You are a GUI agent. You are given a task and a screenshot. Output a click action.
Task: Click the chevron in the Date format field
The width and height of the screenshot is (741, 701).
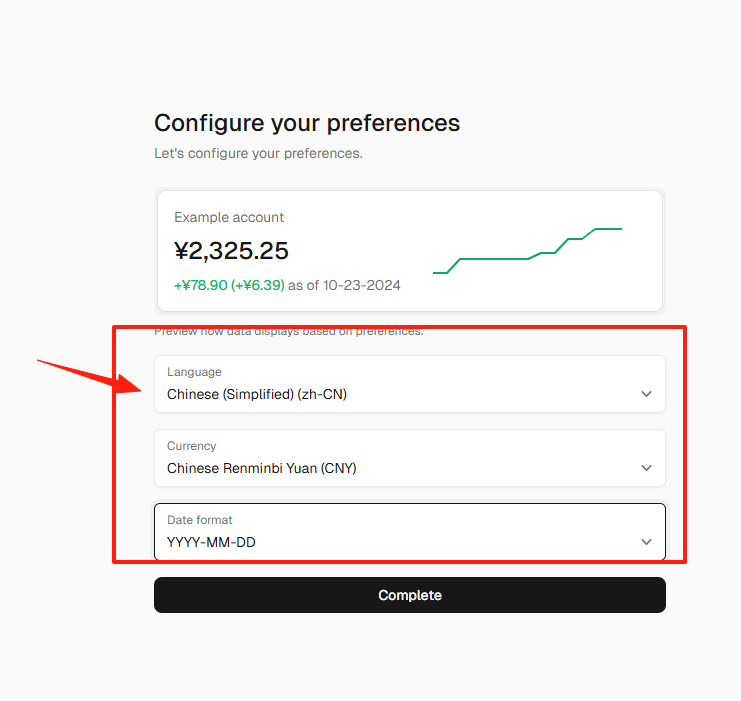tap(646, 542)
